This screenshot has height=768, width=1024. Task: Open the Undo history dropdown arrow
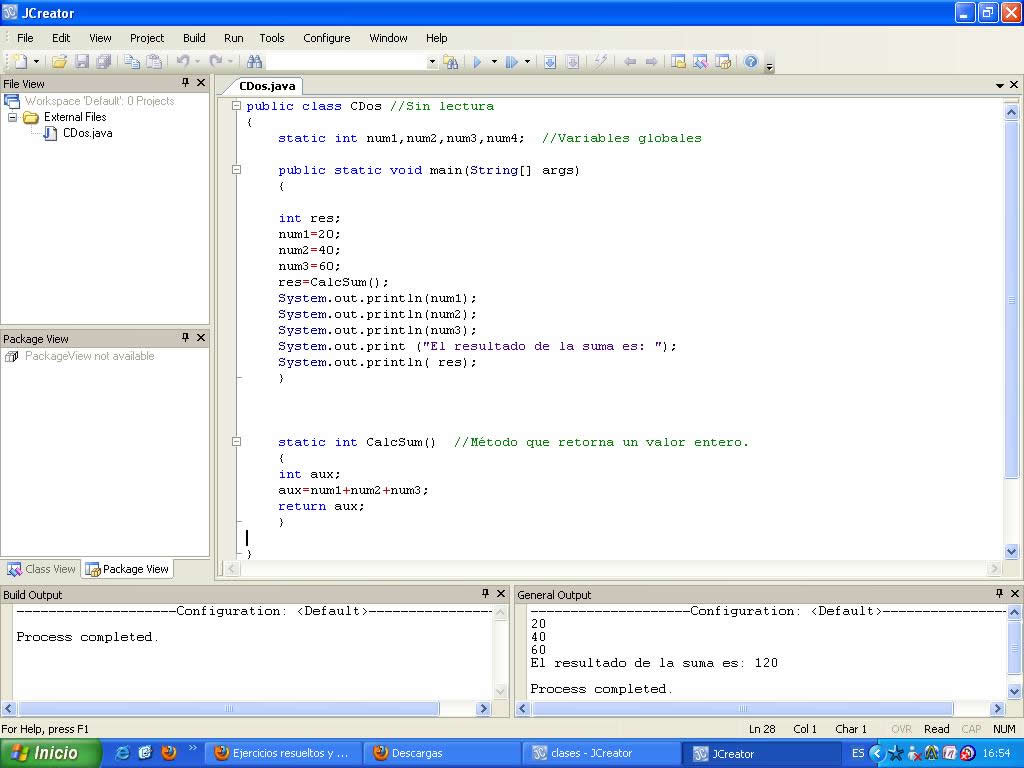coord(198,62)
